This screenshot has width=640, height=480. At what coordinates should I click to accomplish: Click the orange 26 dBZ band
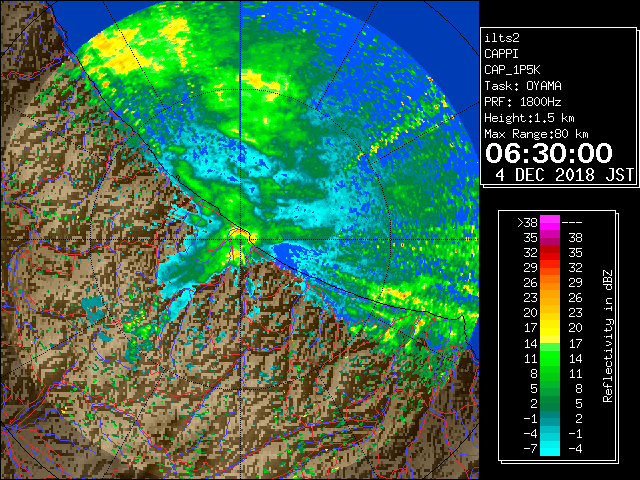tap(550, 283)
